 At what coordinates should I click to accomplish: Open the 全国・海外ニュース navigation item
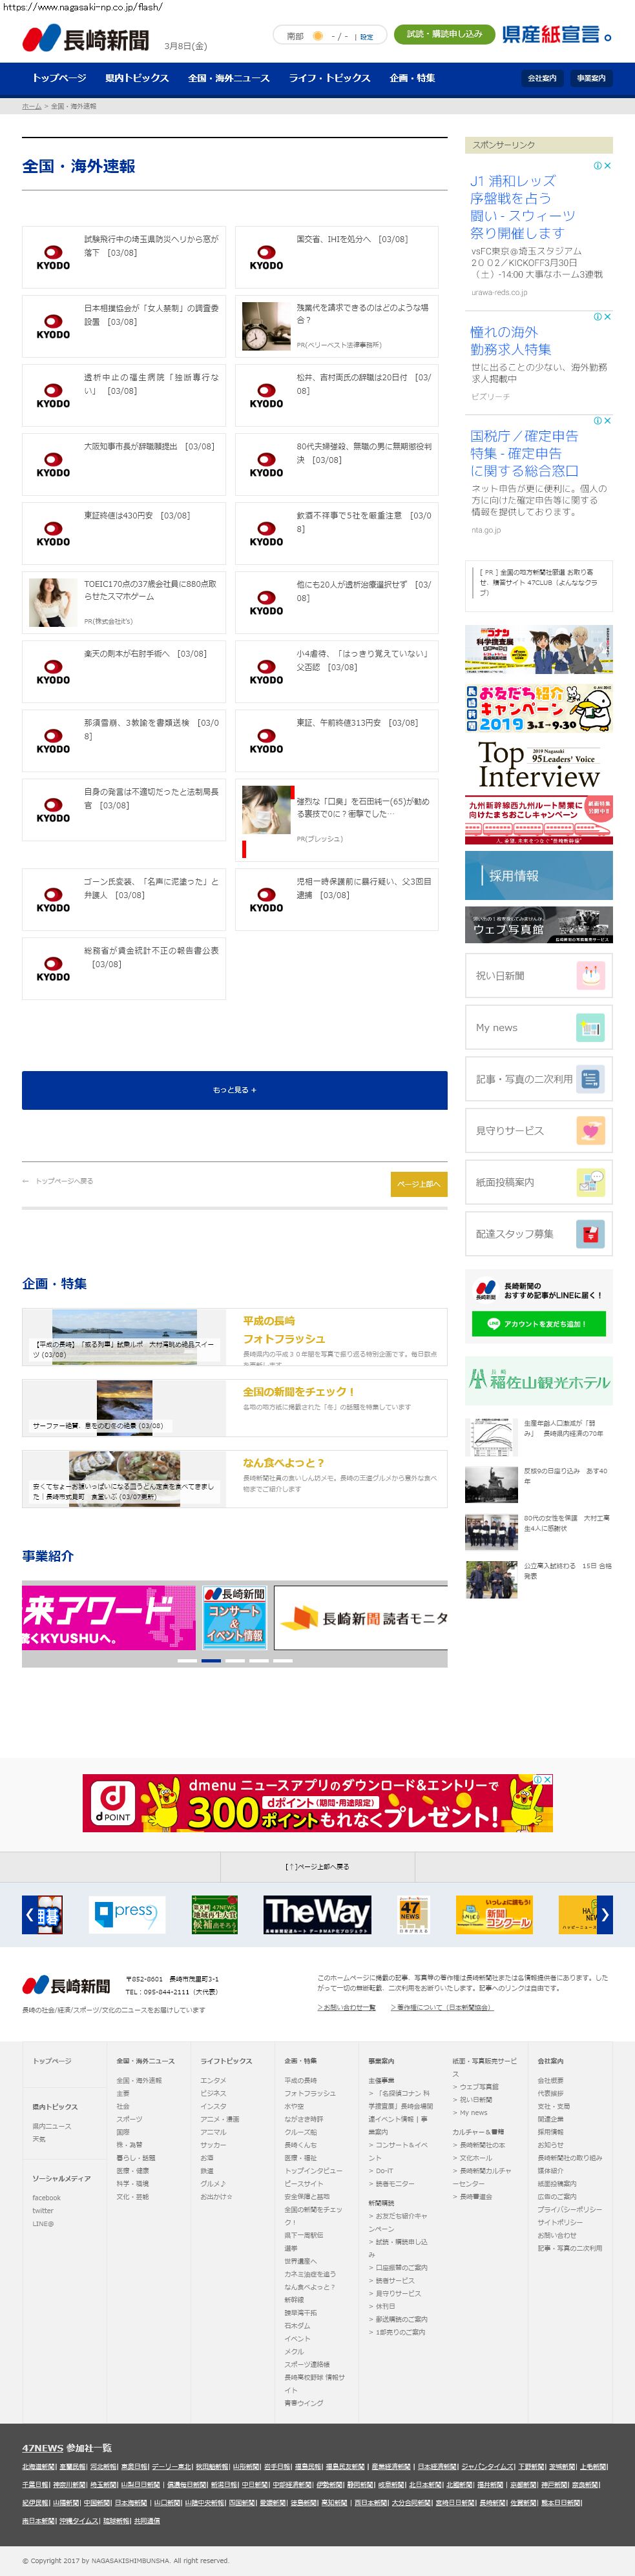click(229, 78)
